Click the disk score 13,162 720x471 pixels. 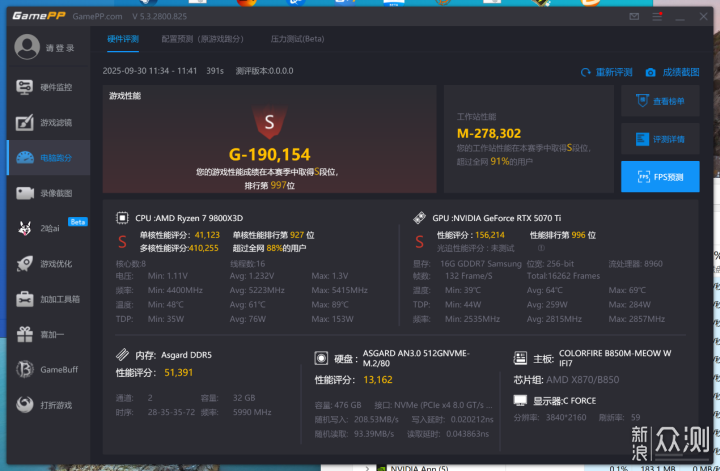pos(378,380)
